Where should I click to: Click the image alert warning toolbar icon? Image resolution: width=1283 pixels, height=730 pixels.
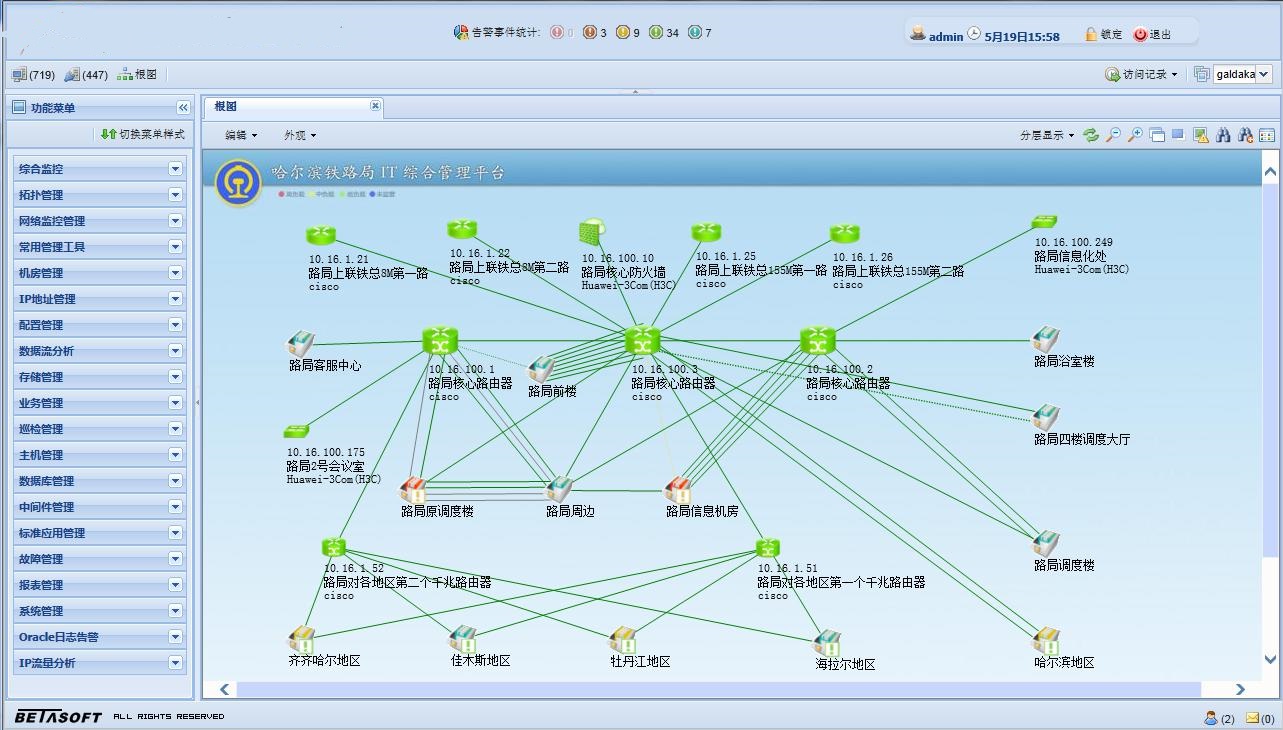(1201, 135)
